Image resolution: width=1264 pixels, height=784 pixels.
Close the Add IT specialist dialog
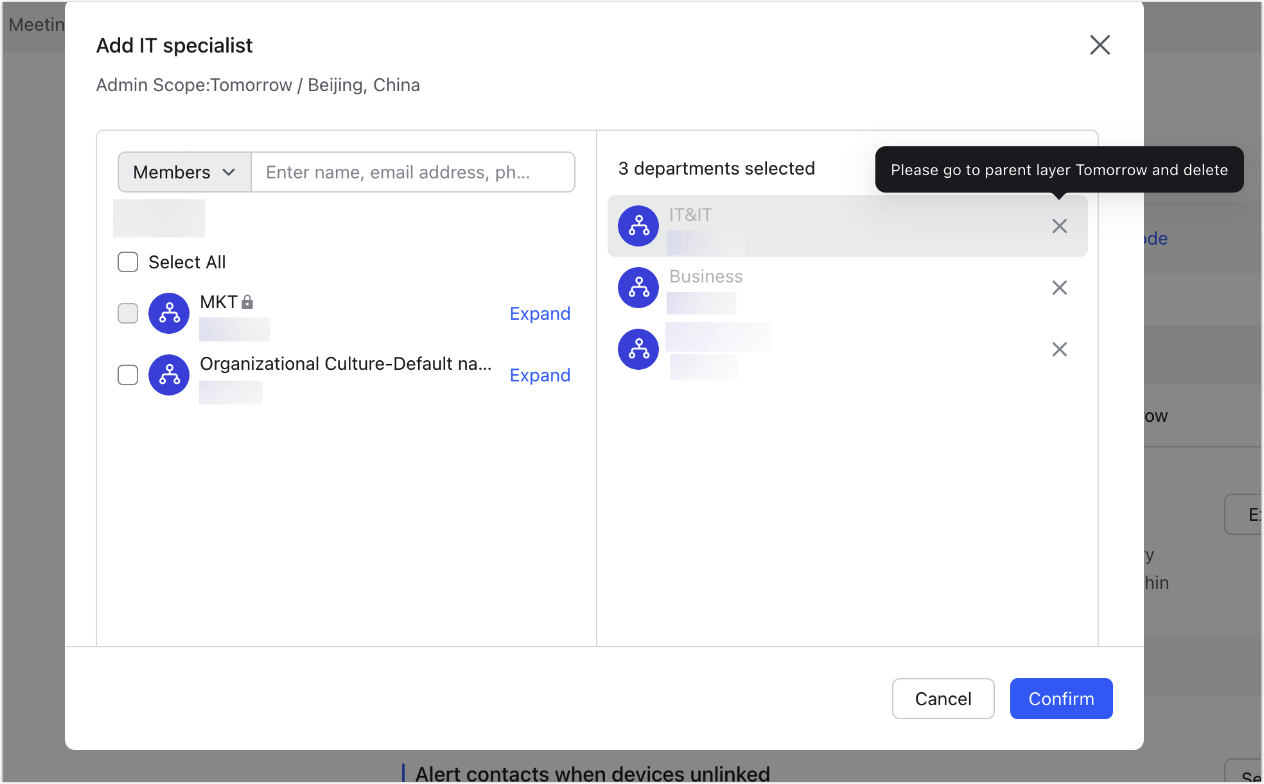(x=1099, y=45)
